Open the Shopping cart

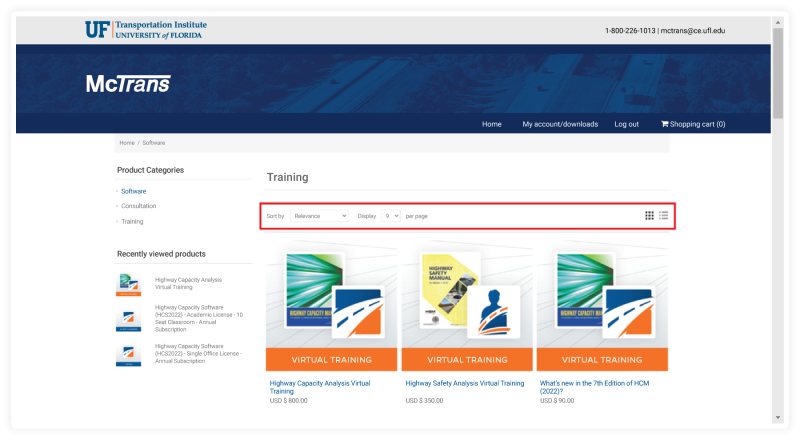tap(693, 124)
